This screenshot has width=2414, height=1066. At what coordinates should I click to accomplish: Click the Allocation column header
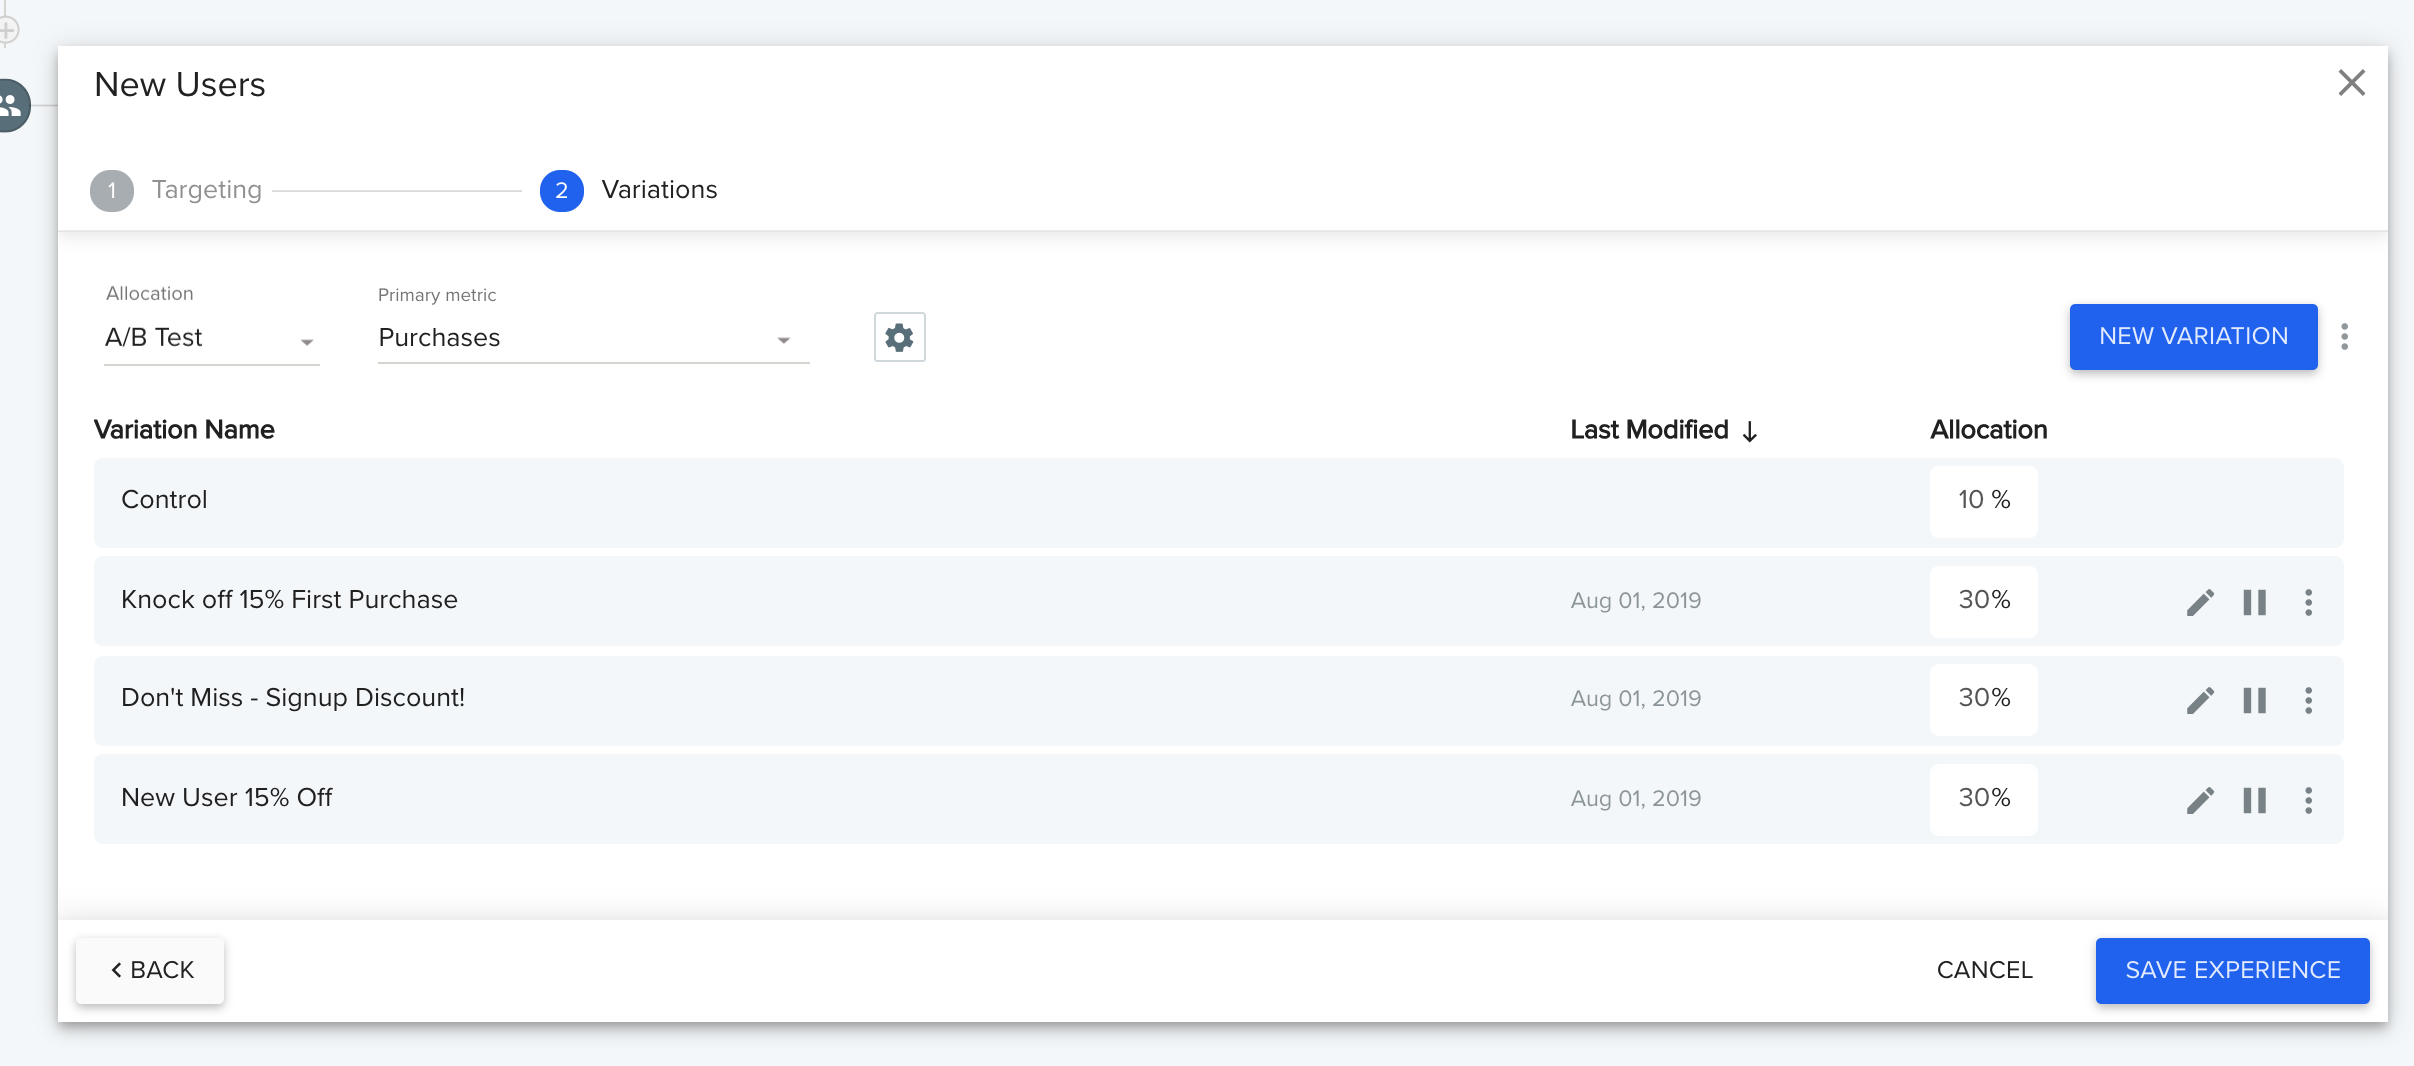coord(1988,430)
